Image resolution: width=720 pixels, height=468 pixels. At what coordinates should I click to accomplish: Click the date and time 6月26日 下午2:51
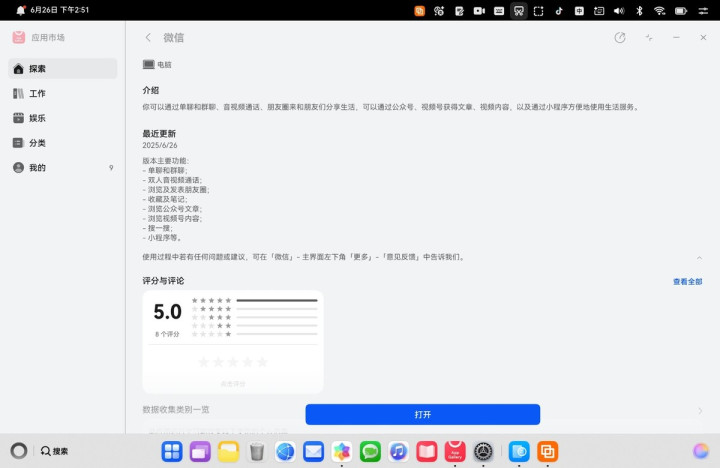pyautogui.click(x=60, y=10)
